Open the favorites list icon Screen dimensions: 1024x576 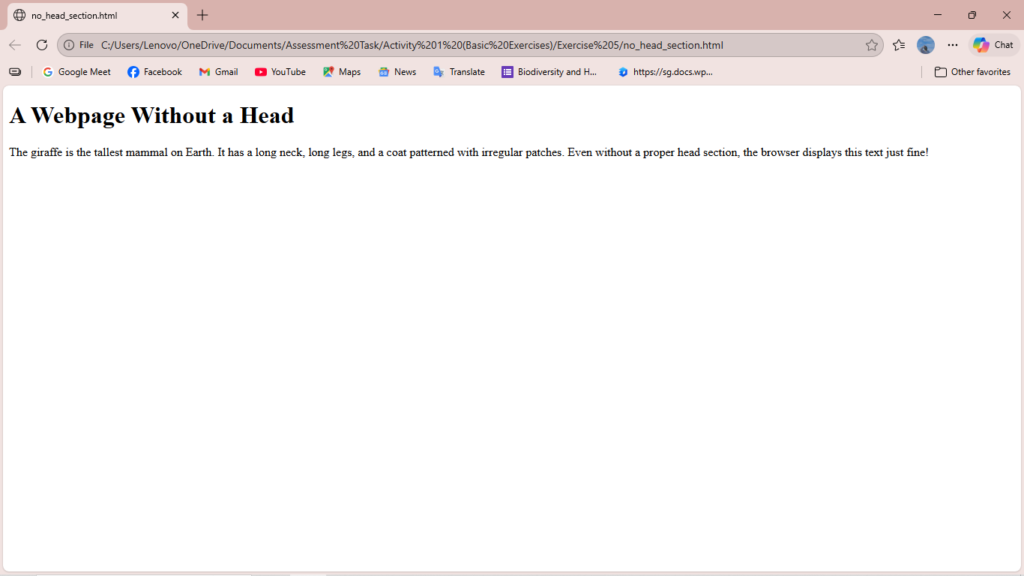point(899,45)
